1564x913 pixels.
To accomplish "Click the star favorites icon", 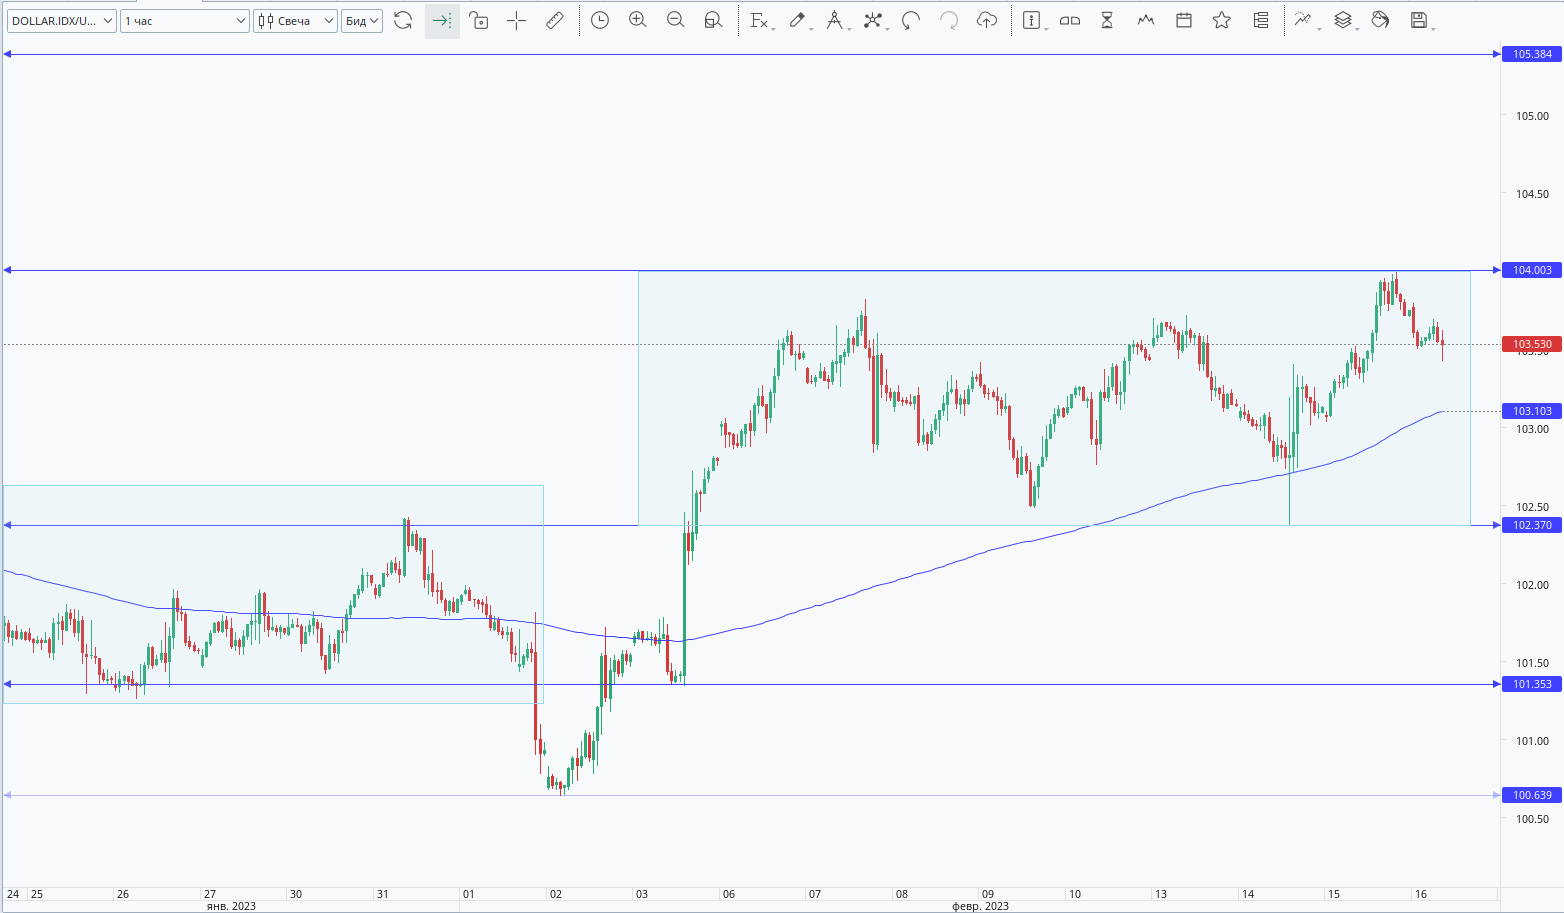I will (1221, 20).
